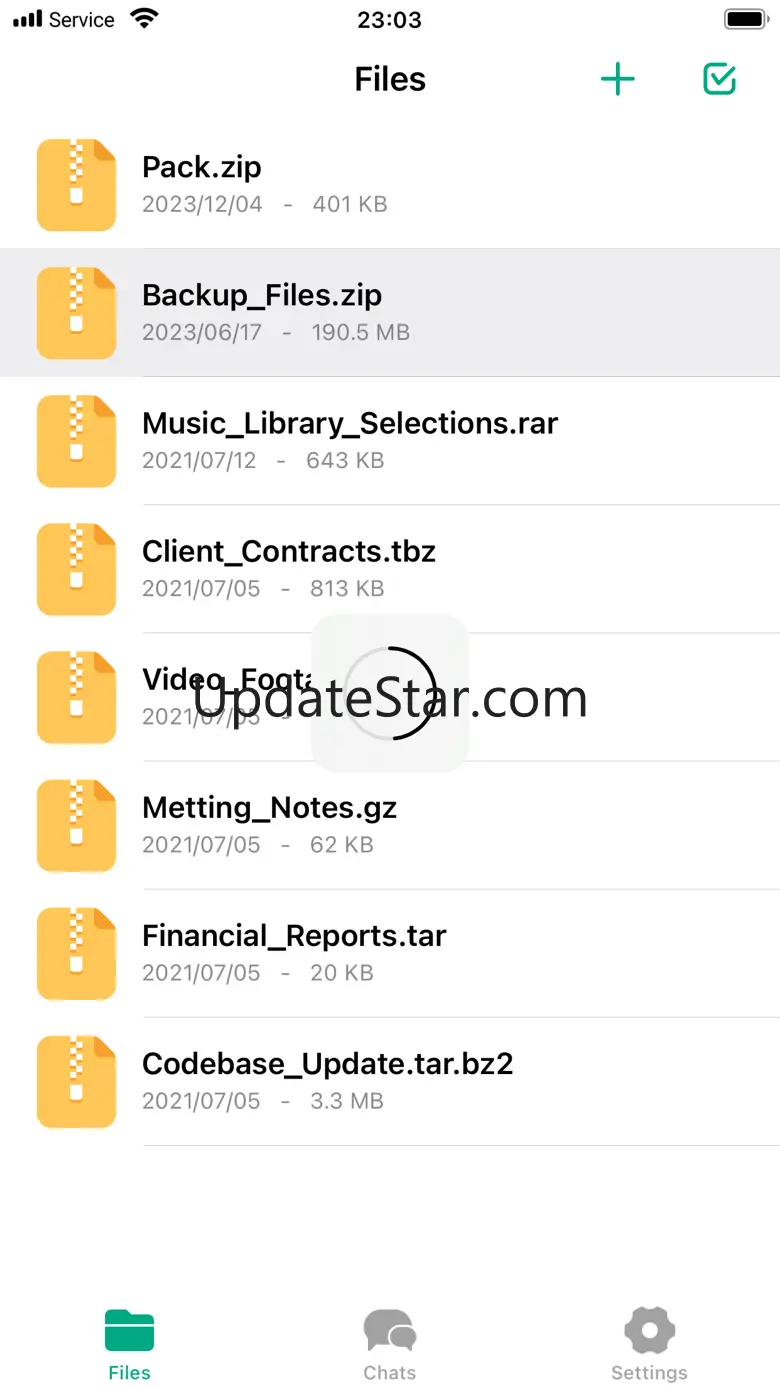780x1387 pixels.
Task: Open the Pack.zip file name
Action: 202,167
